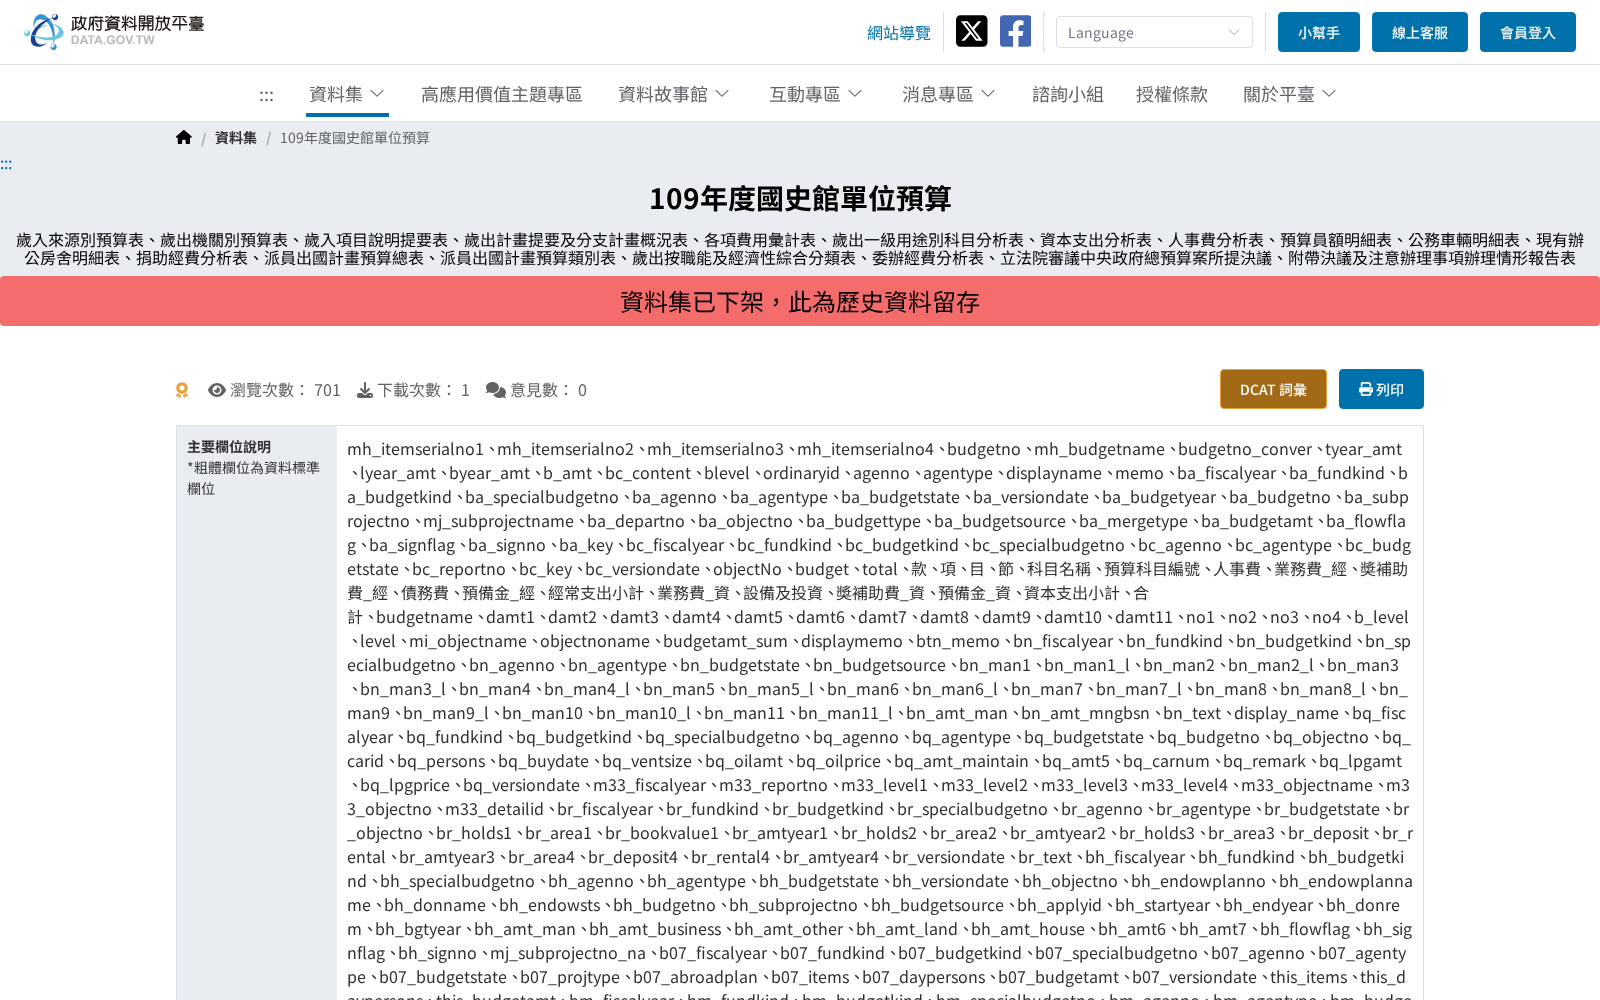Click the comments bubble icon
The height and width of the screenshot is (1000, 1600).
[x=495, y=390]
